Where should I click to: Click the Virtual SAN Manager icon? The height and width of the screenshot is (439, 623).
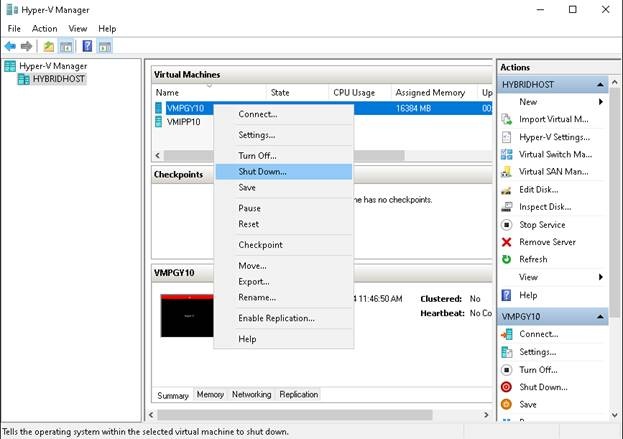point(507,172)
